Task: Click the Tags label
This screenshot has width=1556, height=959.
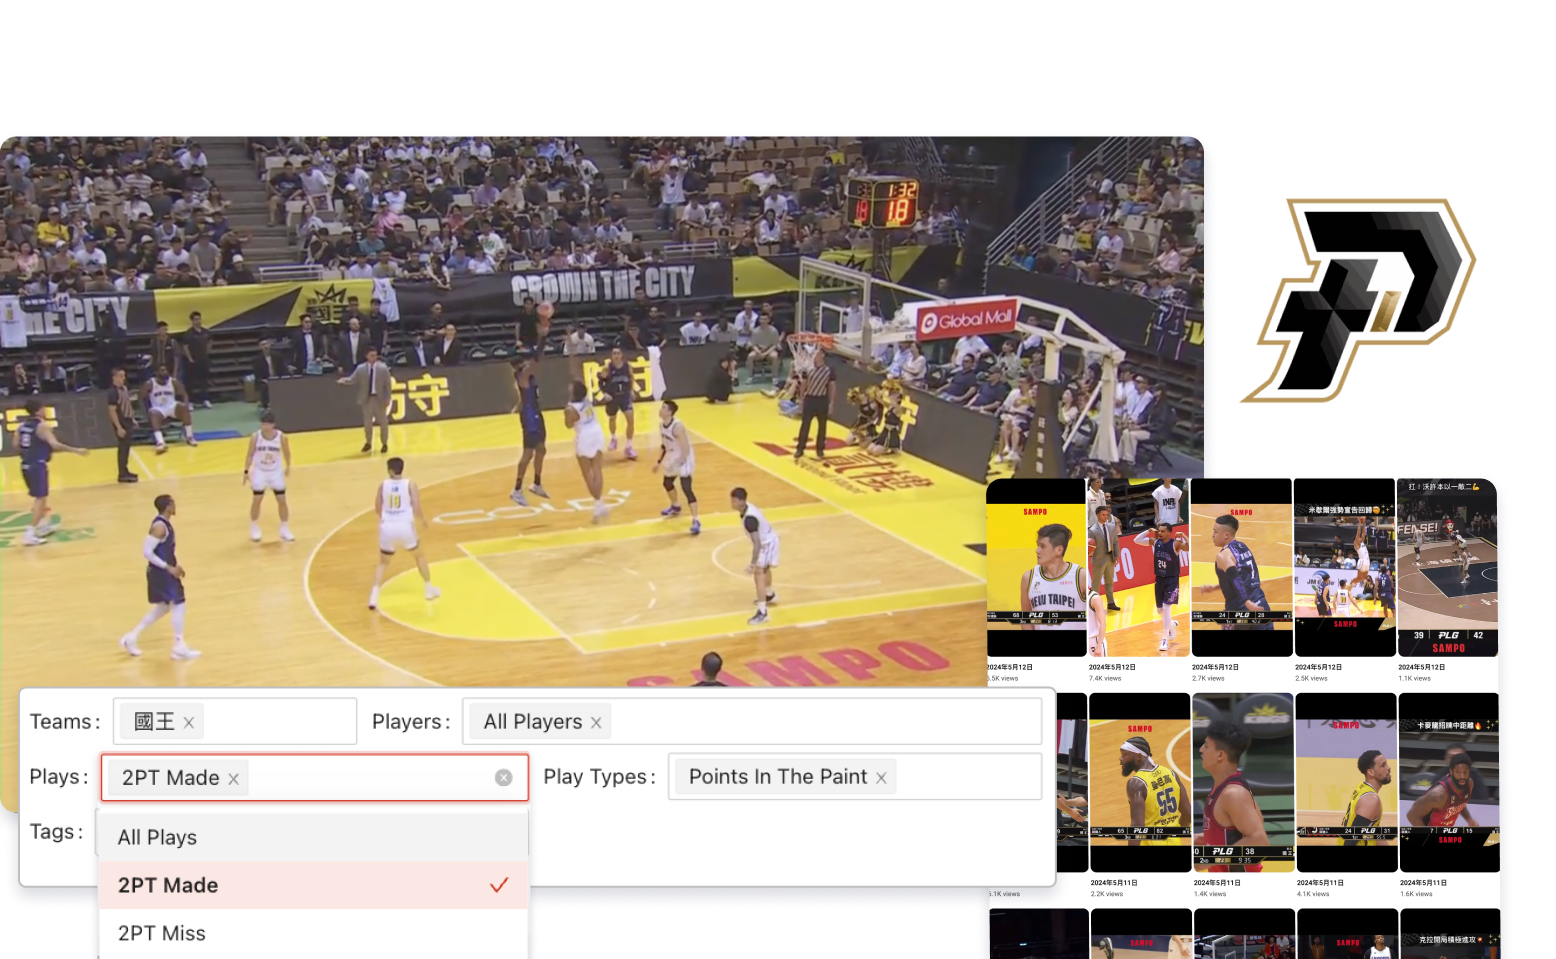Action: pyautogui.click(x=57, y=832)
